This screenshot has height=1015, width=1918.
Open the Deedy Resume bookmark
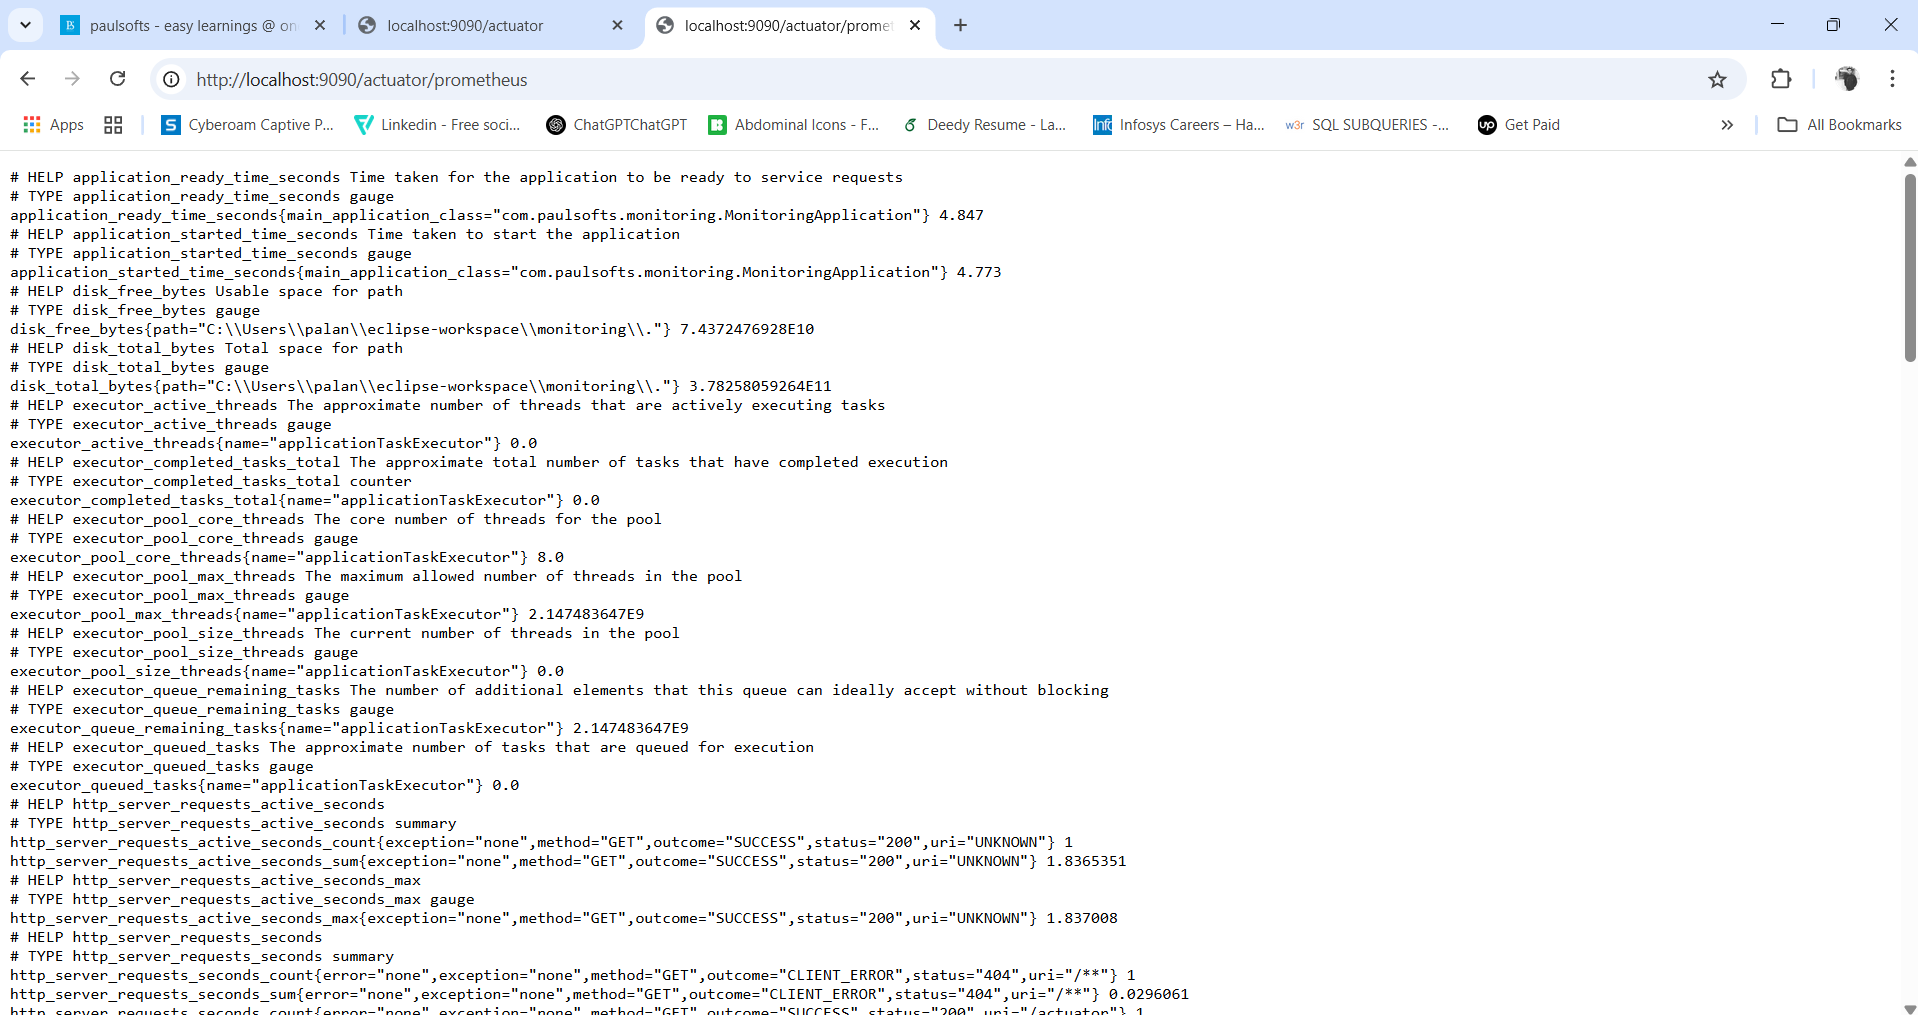click(984, 125)
